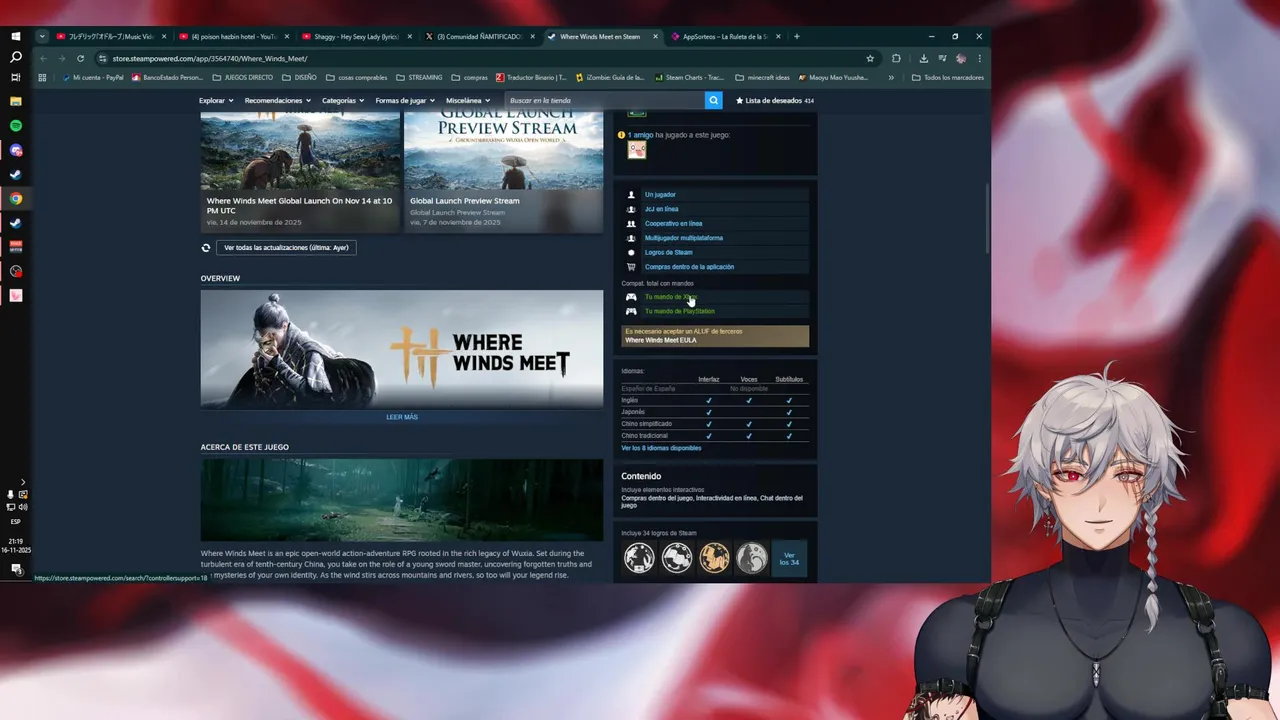Open the DISEÑO bookmark folder

click(x=299, y=77)
